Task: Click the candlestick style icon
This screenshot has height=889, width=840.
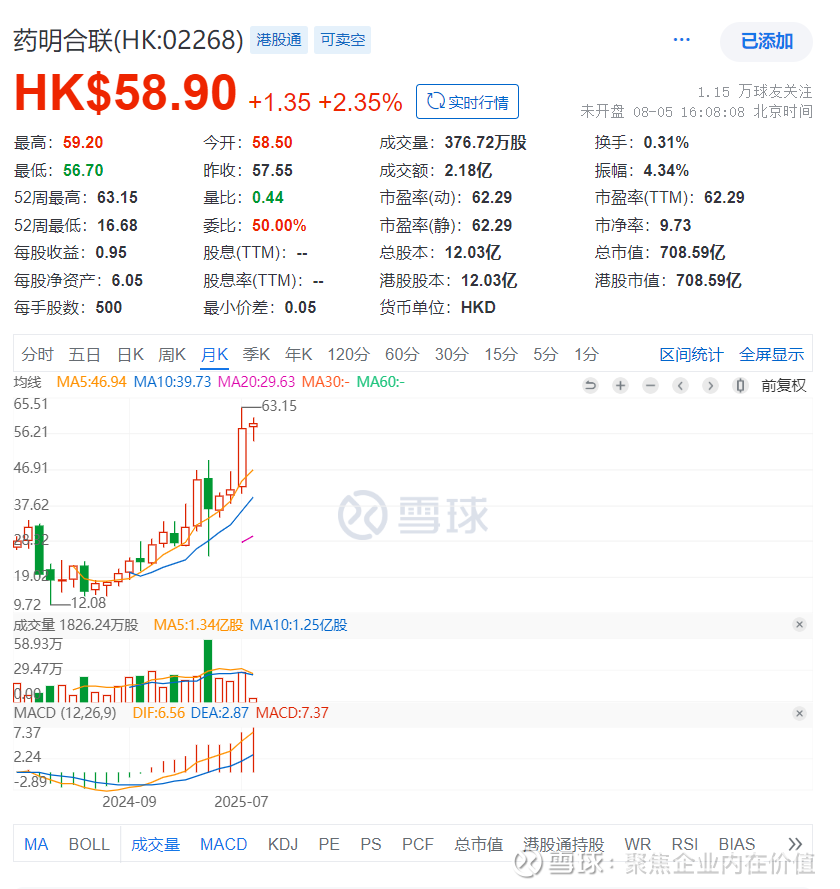Action: click(x=740, y=386)
